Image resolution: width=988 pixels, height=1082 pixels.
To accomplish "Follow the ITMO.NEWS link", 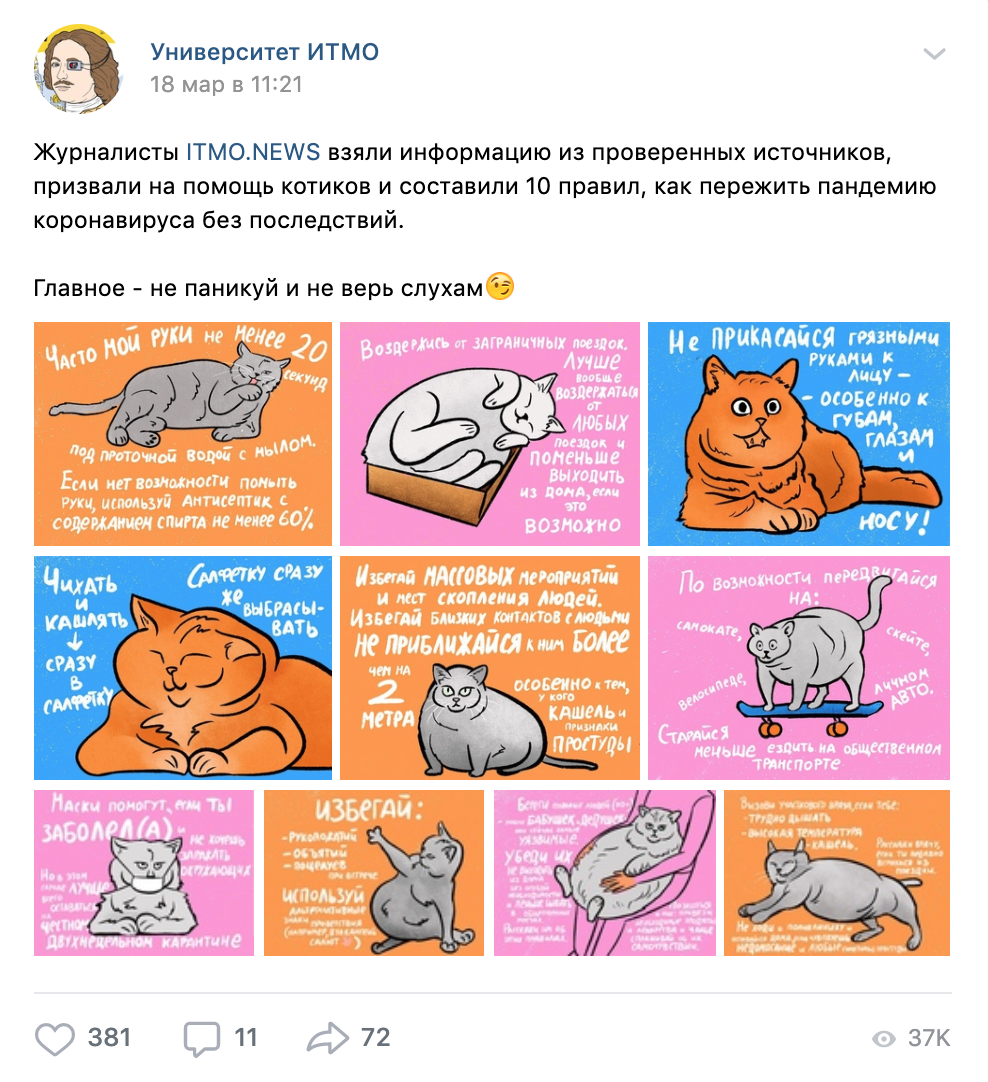I will (253, 152).
